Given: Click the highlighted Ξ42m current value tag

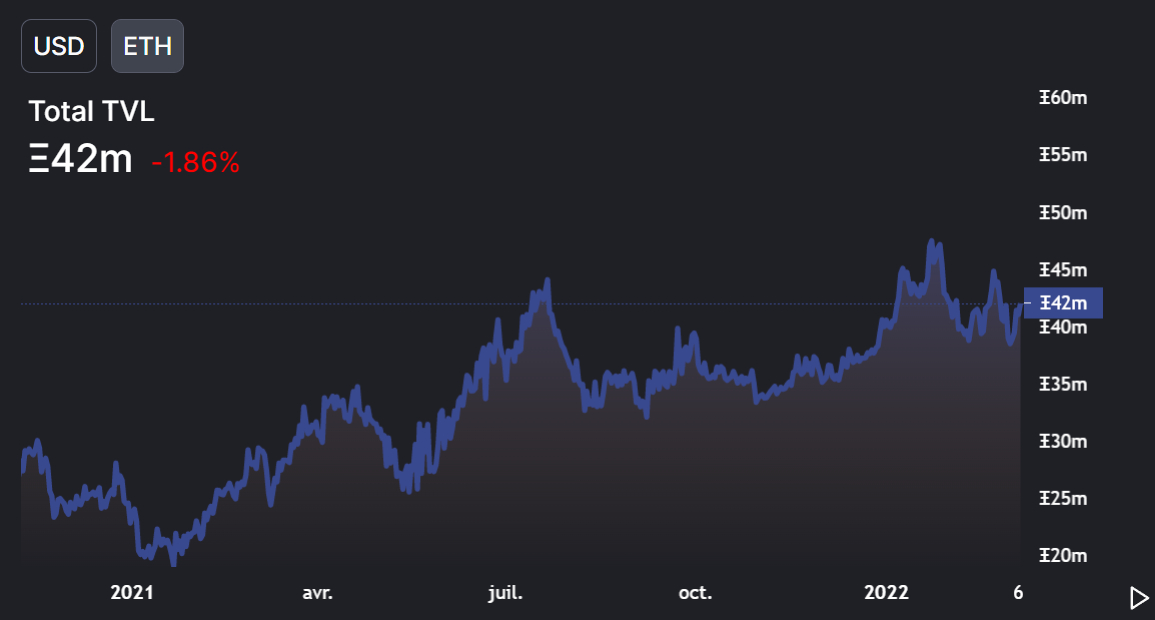Looking at the screenshot, I should coord(1063,303).
